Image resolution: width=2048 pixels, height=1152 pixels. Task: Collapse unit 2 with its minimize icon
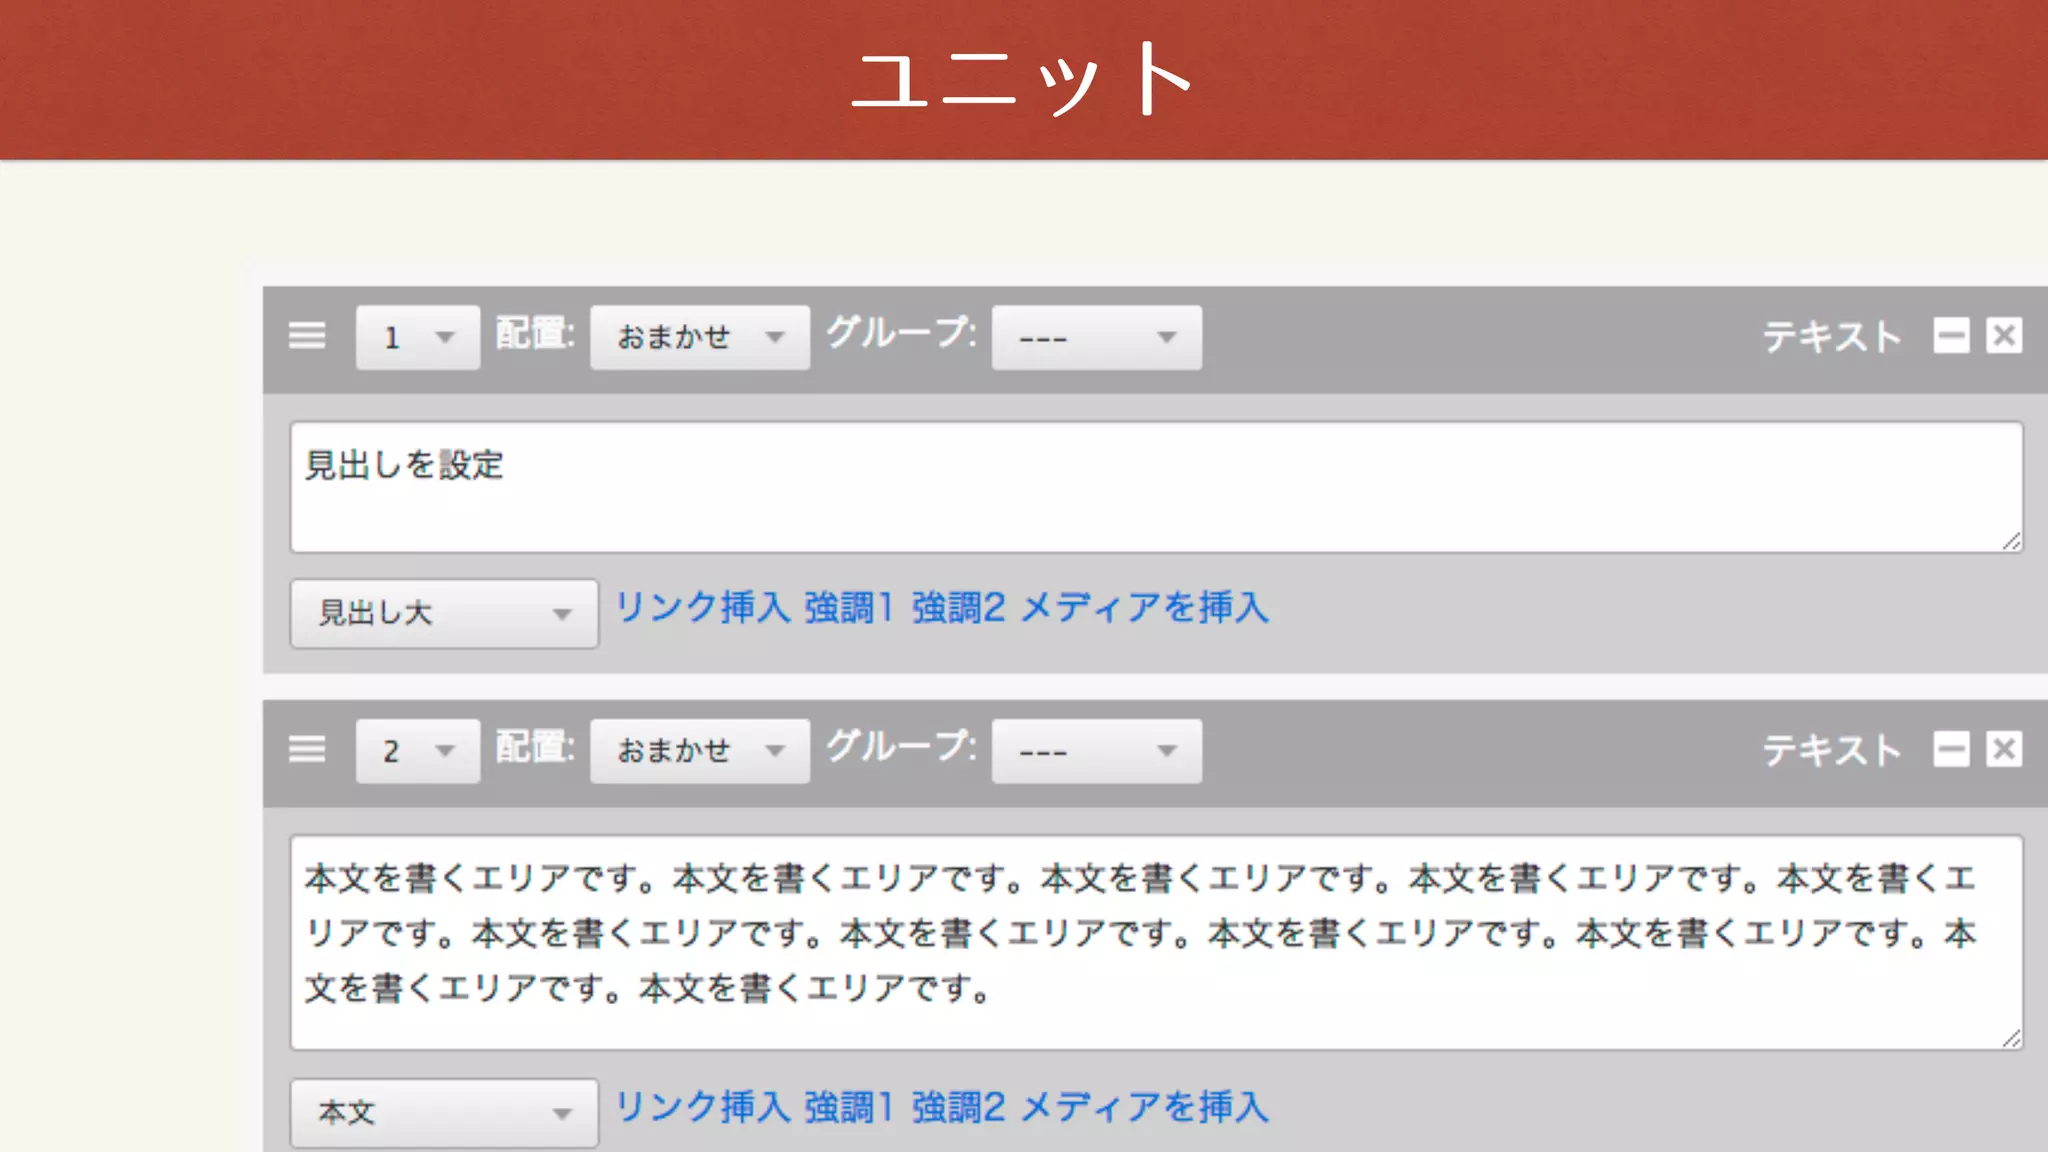tap(1951, 749)
